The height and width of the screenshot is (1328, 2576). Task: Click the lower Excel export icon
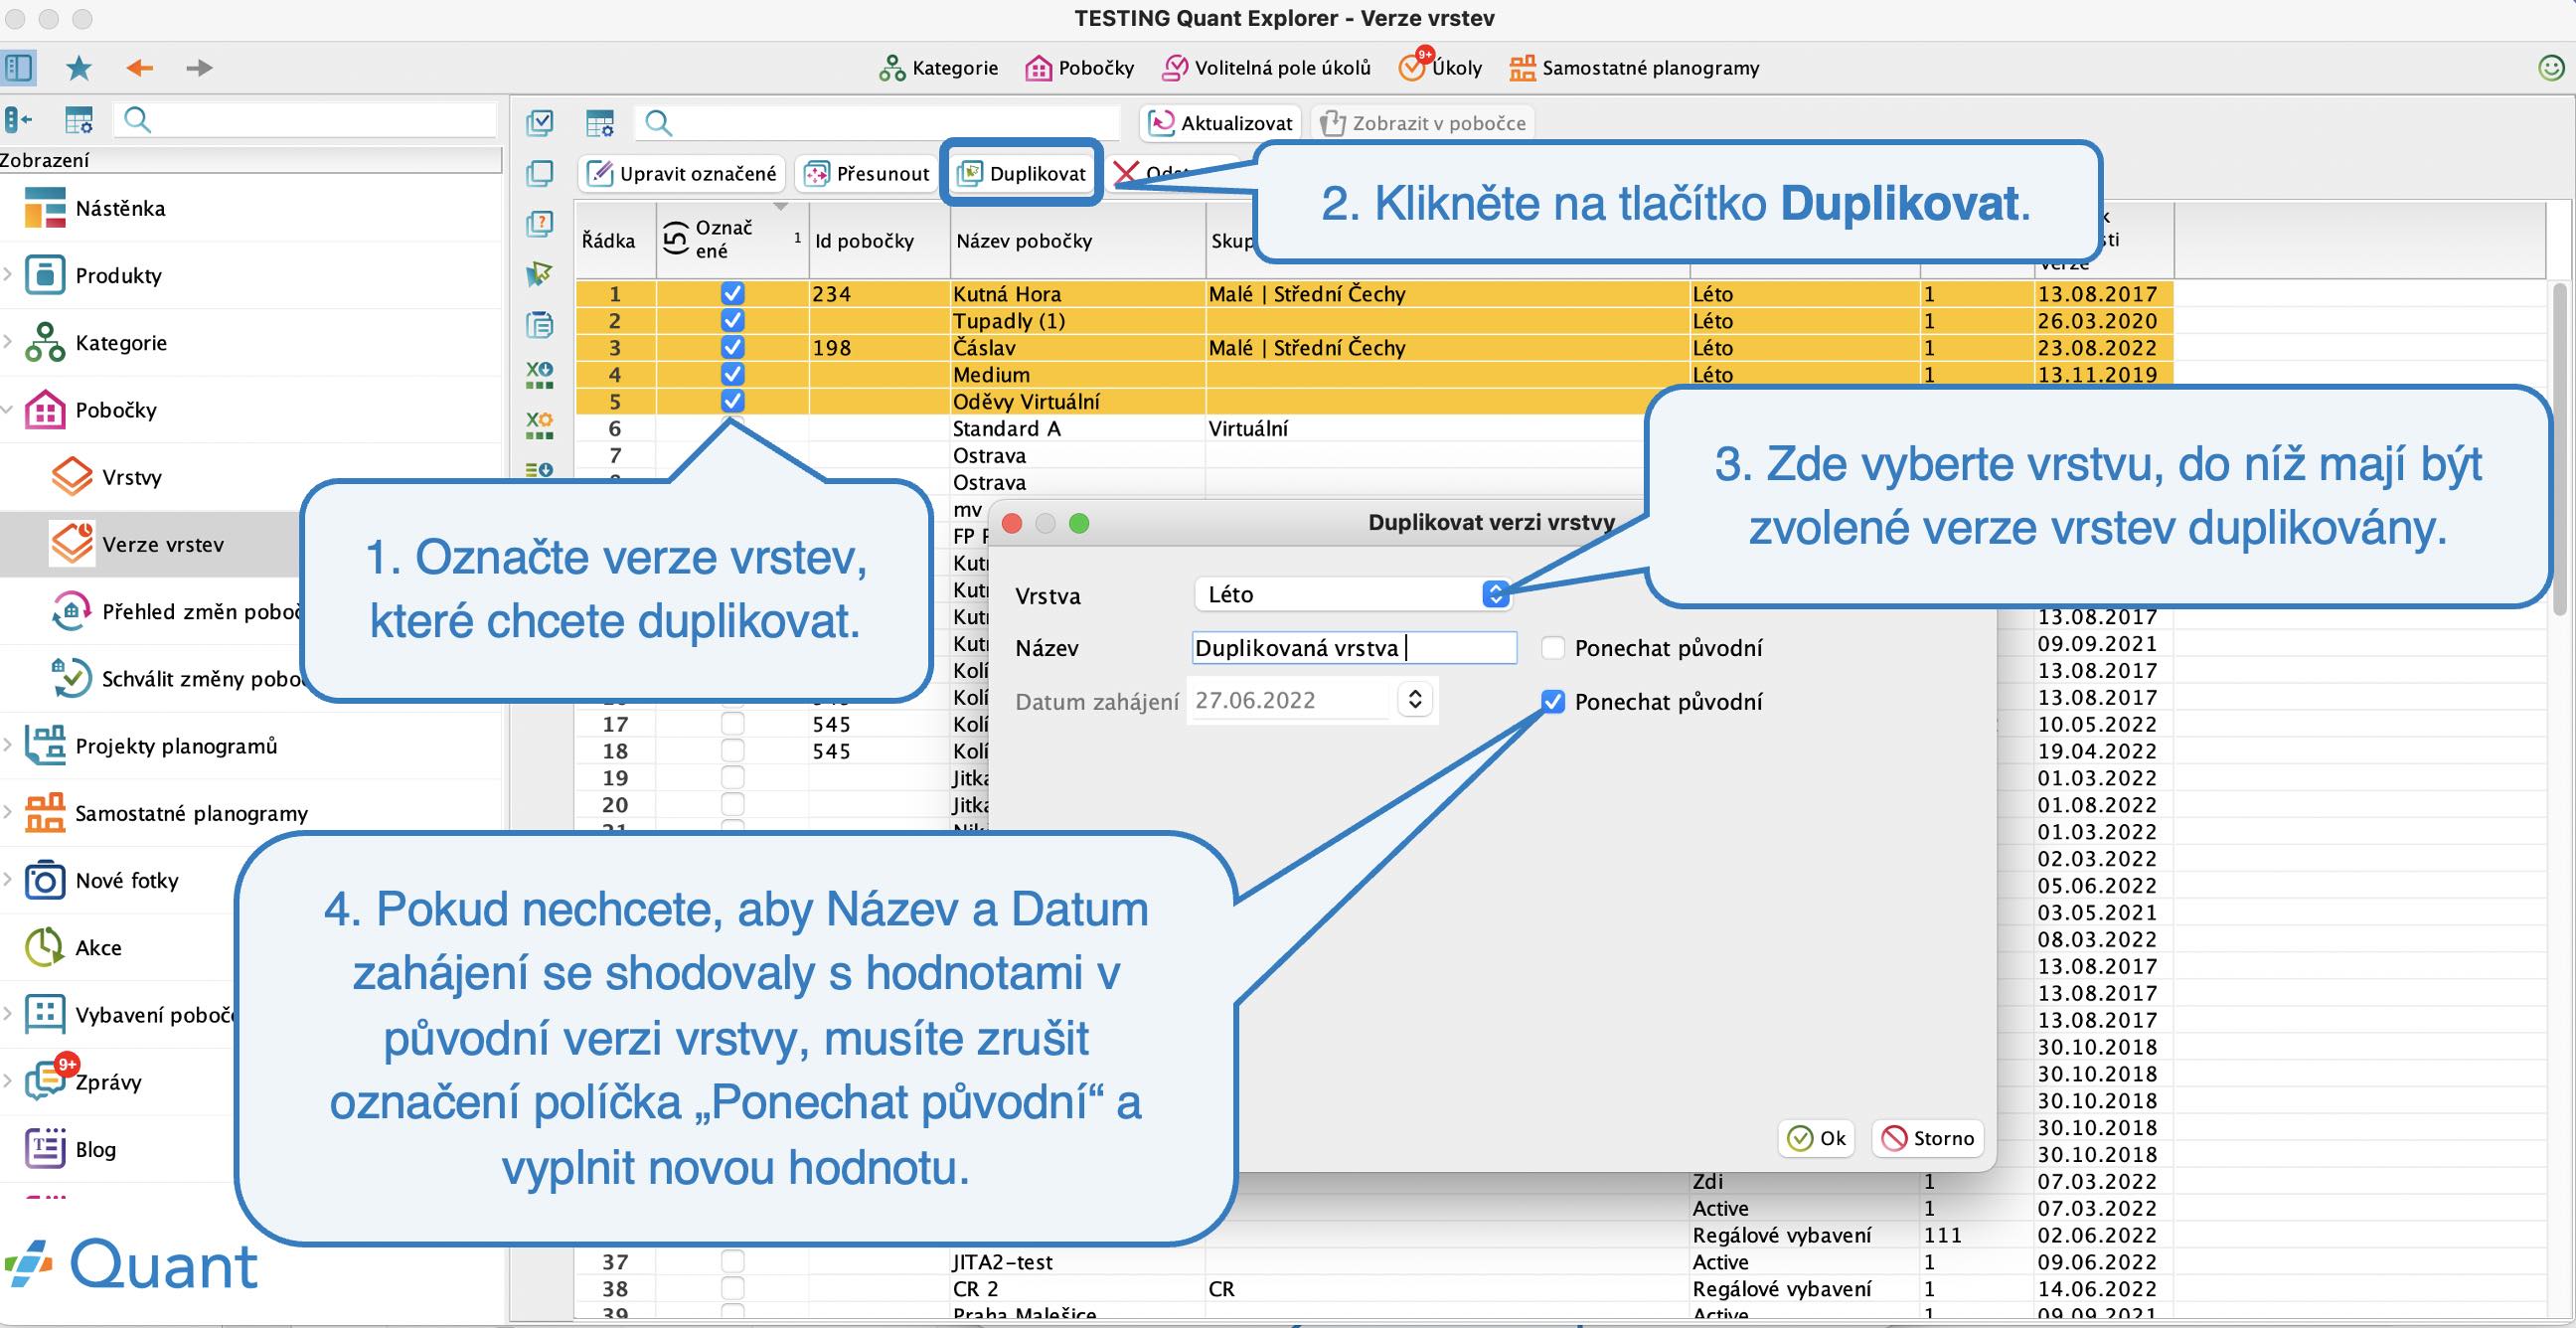540,424
